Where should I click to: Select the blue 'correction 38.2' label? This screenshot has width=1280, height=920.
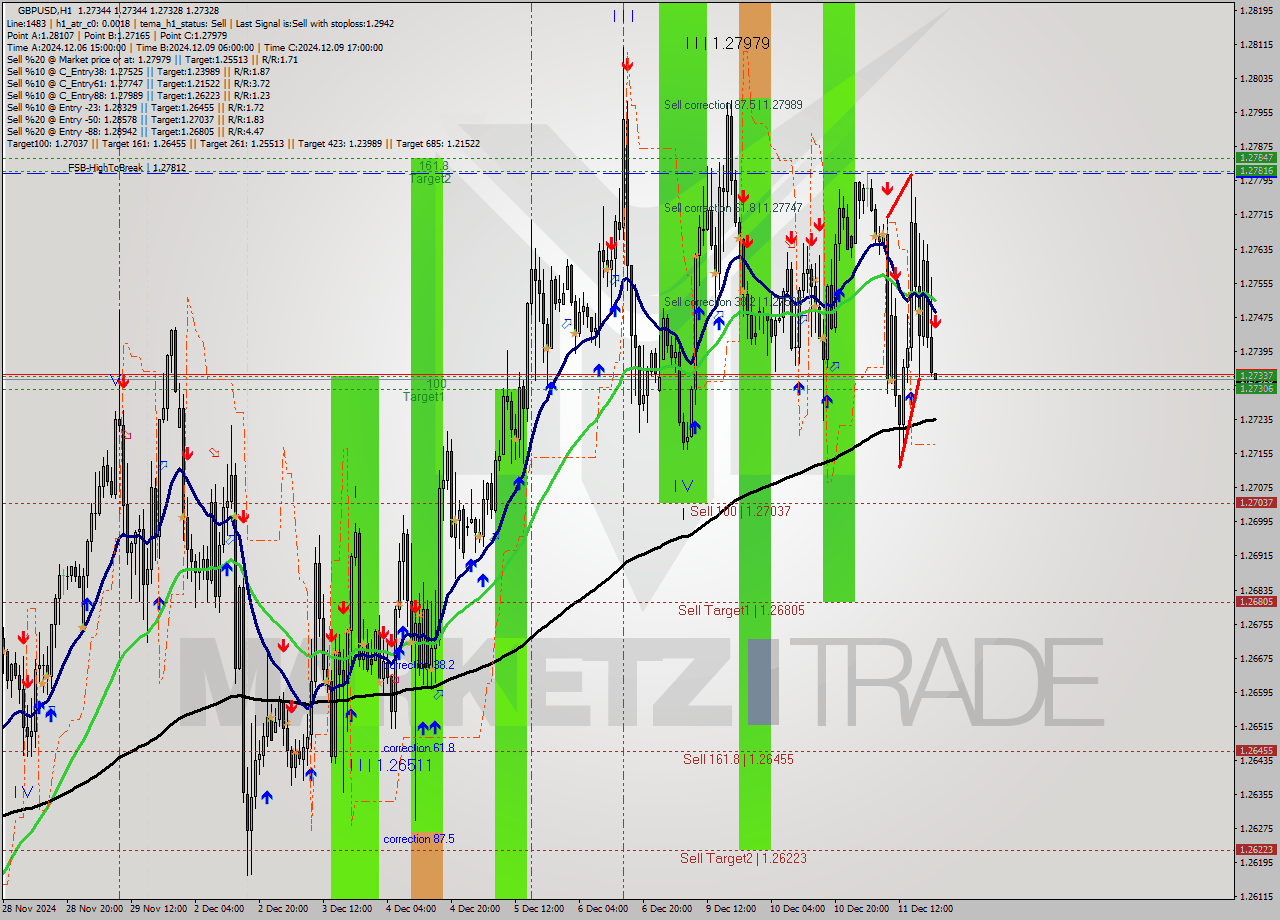(419, 664)
